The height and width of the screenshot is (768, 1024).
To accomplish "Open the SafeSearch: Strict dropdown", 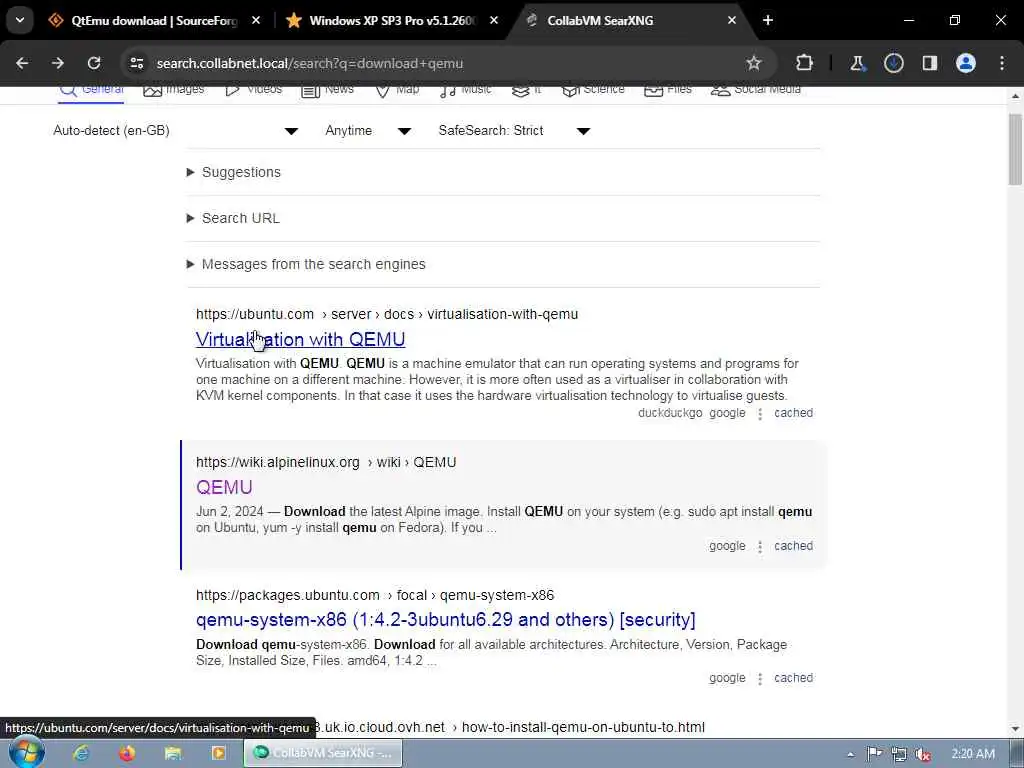I will (515, 131).
